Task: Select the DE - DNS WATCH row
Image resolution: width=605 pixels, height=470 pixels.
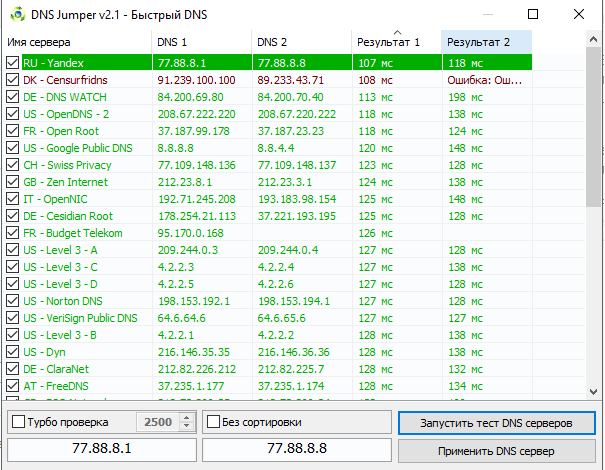Action: tap(269, 97)
